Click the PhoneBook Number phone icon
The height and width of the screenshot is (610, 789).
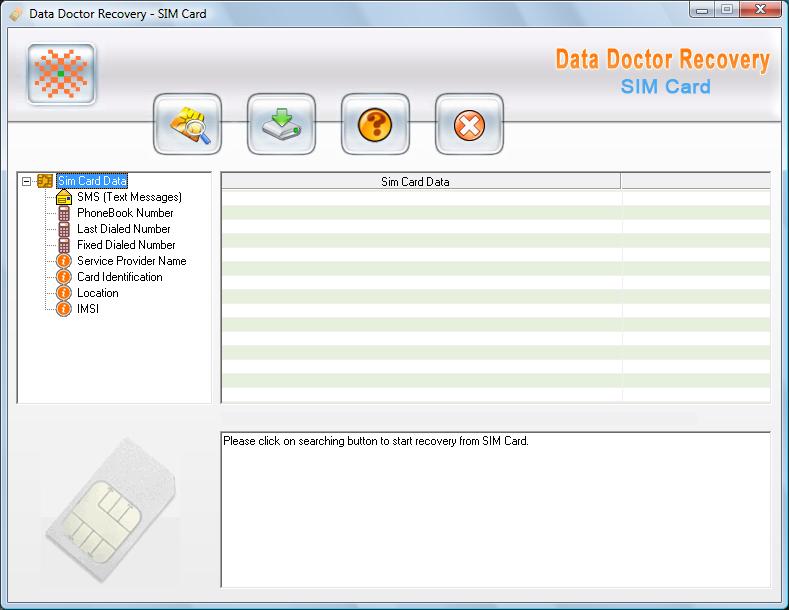tap(64, 213)
